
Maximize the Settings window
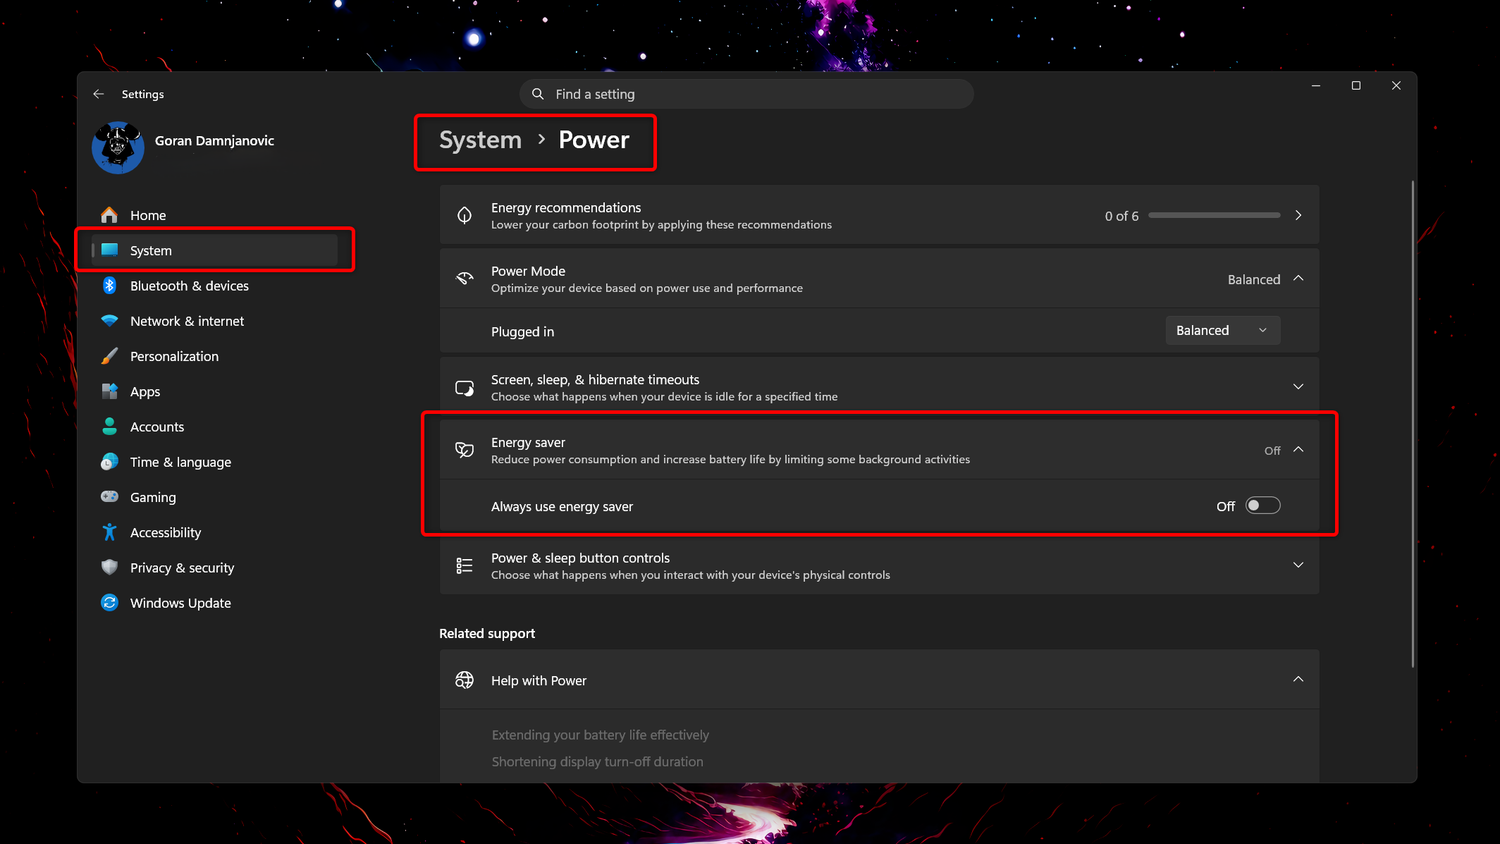pos(1356,86)
